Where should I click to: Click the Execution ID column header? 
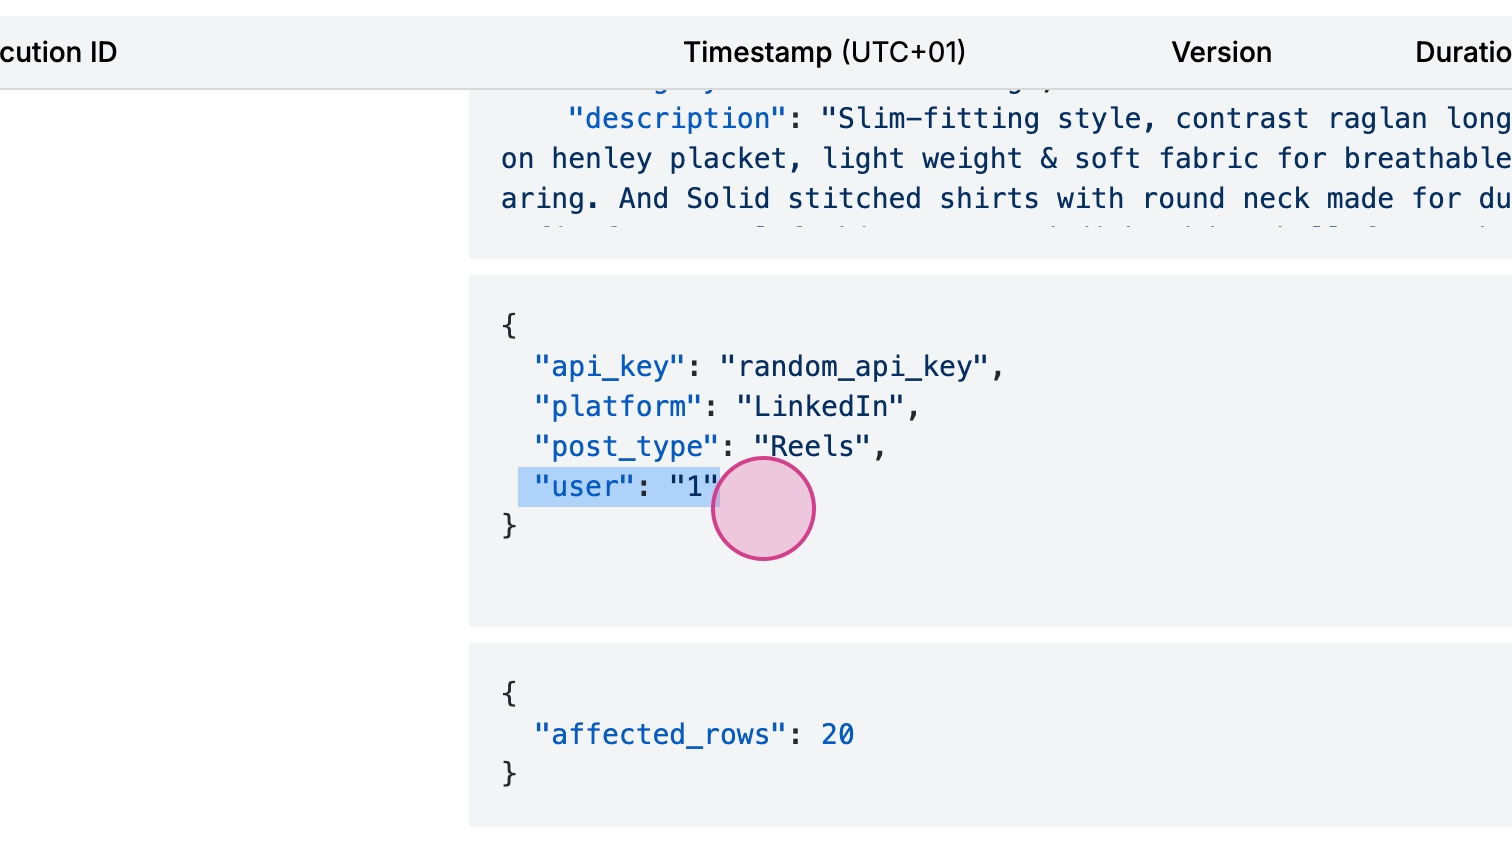click(58, 52)
